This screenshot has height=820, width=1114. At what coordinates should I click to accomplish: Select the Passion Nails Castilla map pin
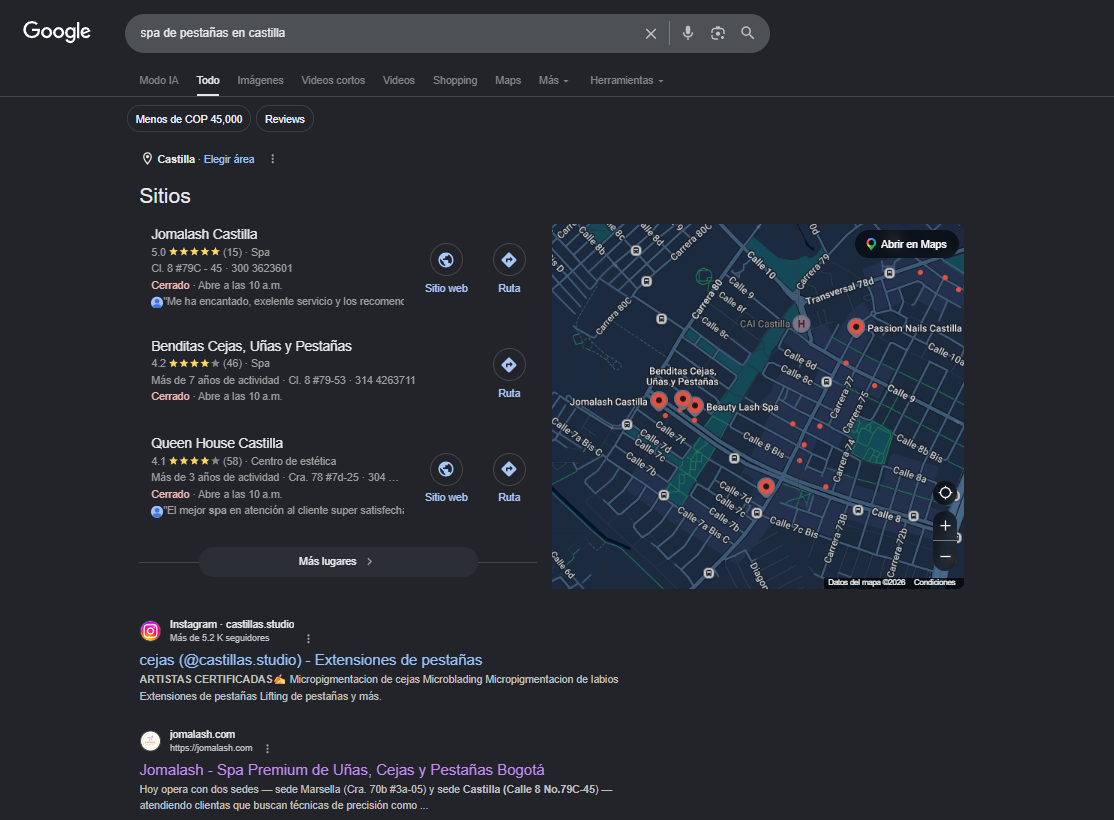pyautogui.click(x=856, y=327)
